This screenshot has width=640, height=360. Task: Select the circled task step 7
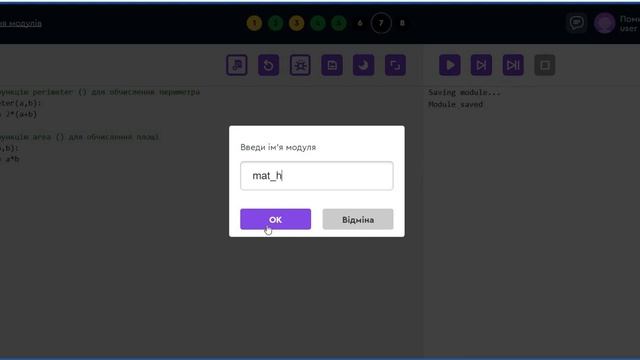coord(381,23)
